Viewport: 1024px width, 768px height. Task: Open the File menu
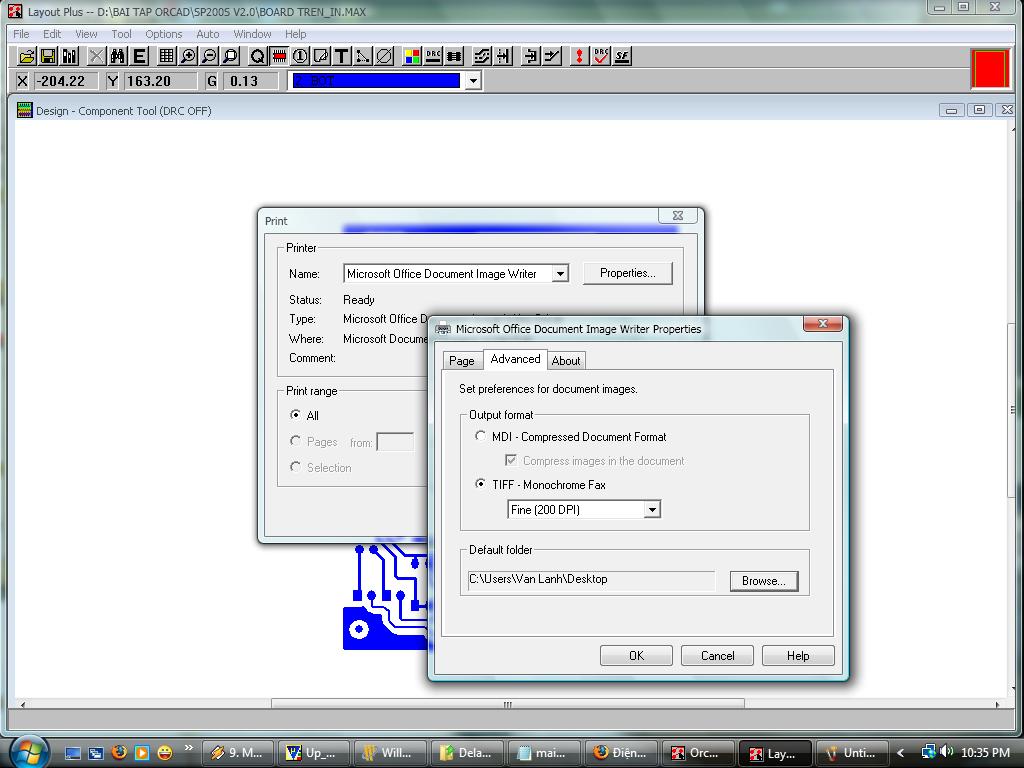coord(22,34)
